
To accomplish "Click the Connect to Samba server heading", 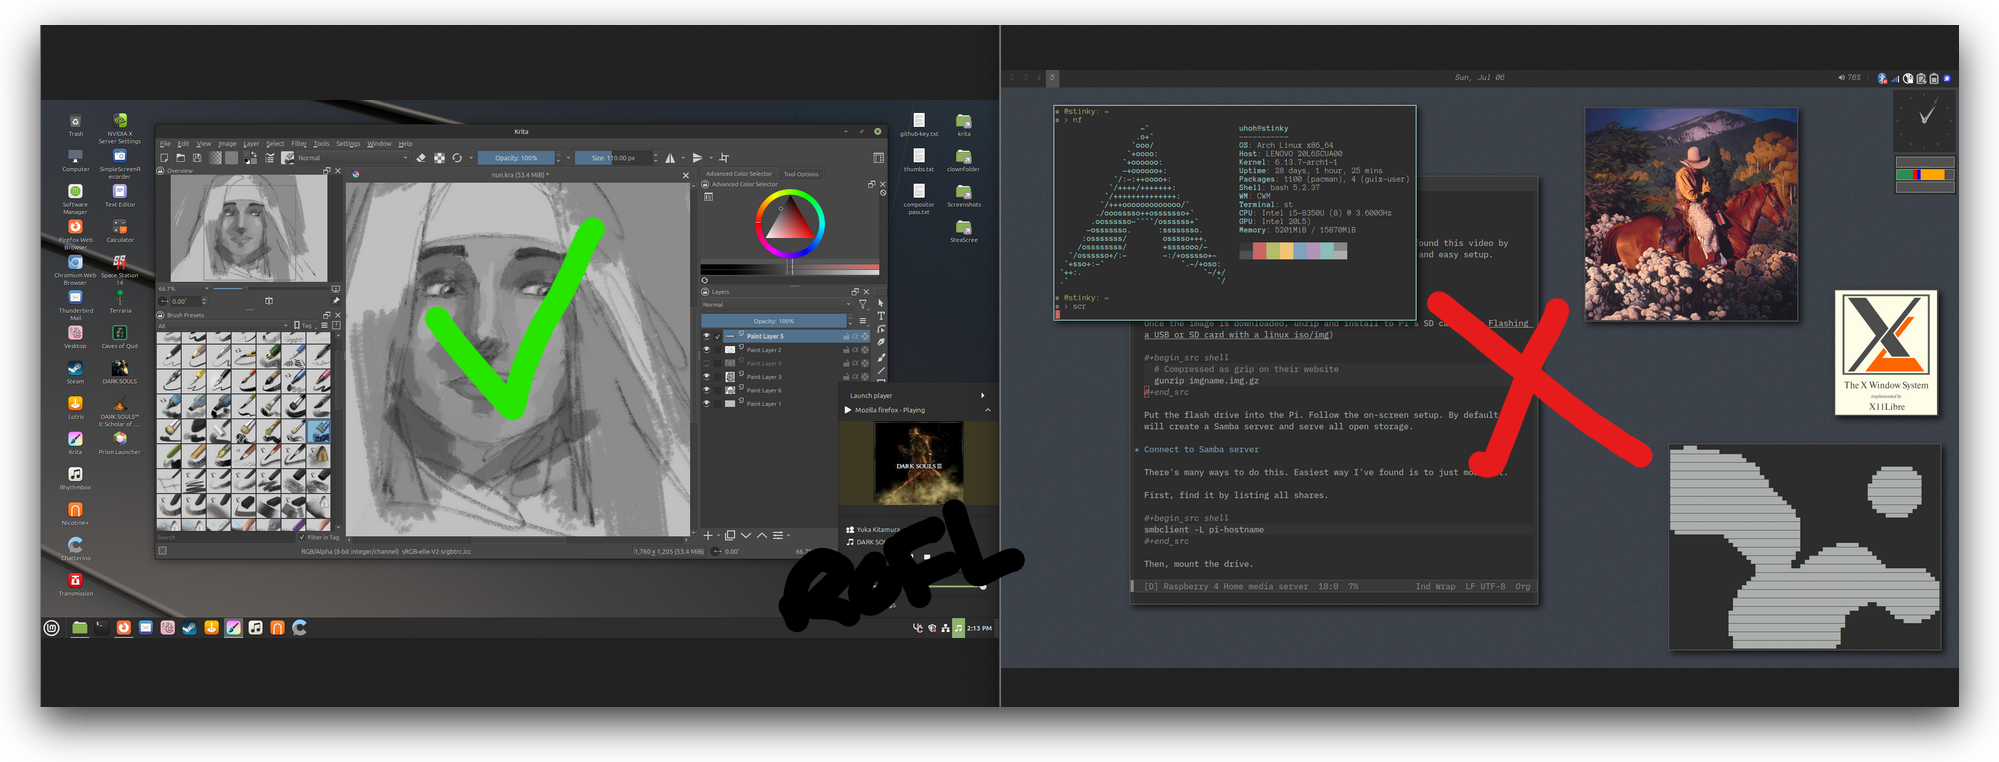I will [x=1201, y=450].
